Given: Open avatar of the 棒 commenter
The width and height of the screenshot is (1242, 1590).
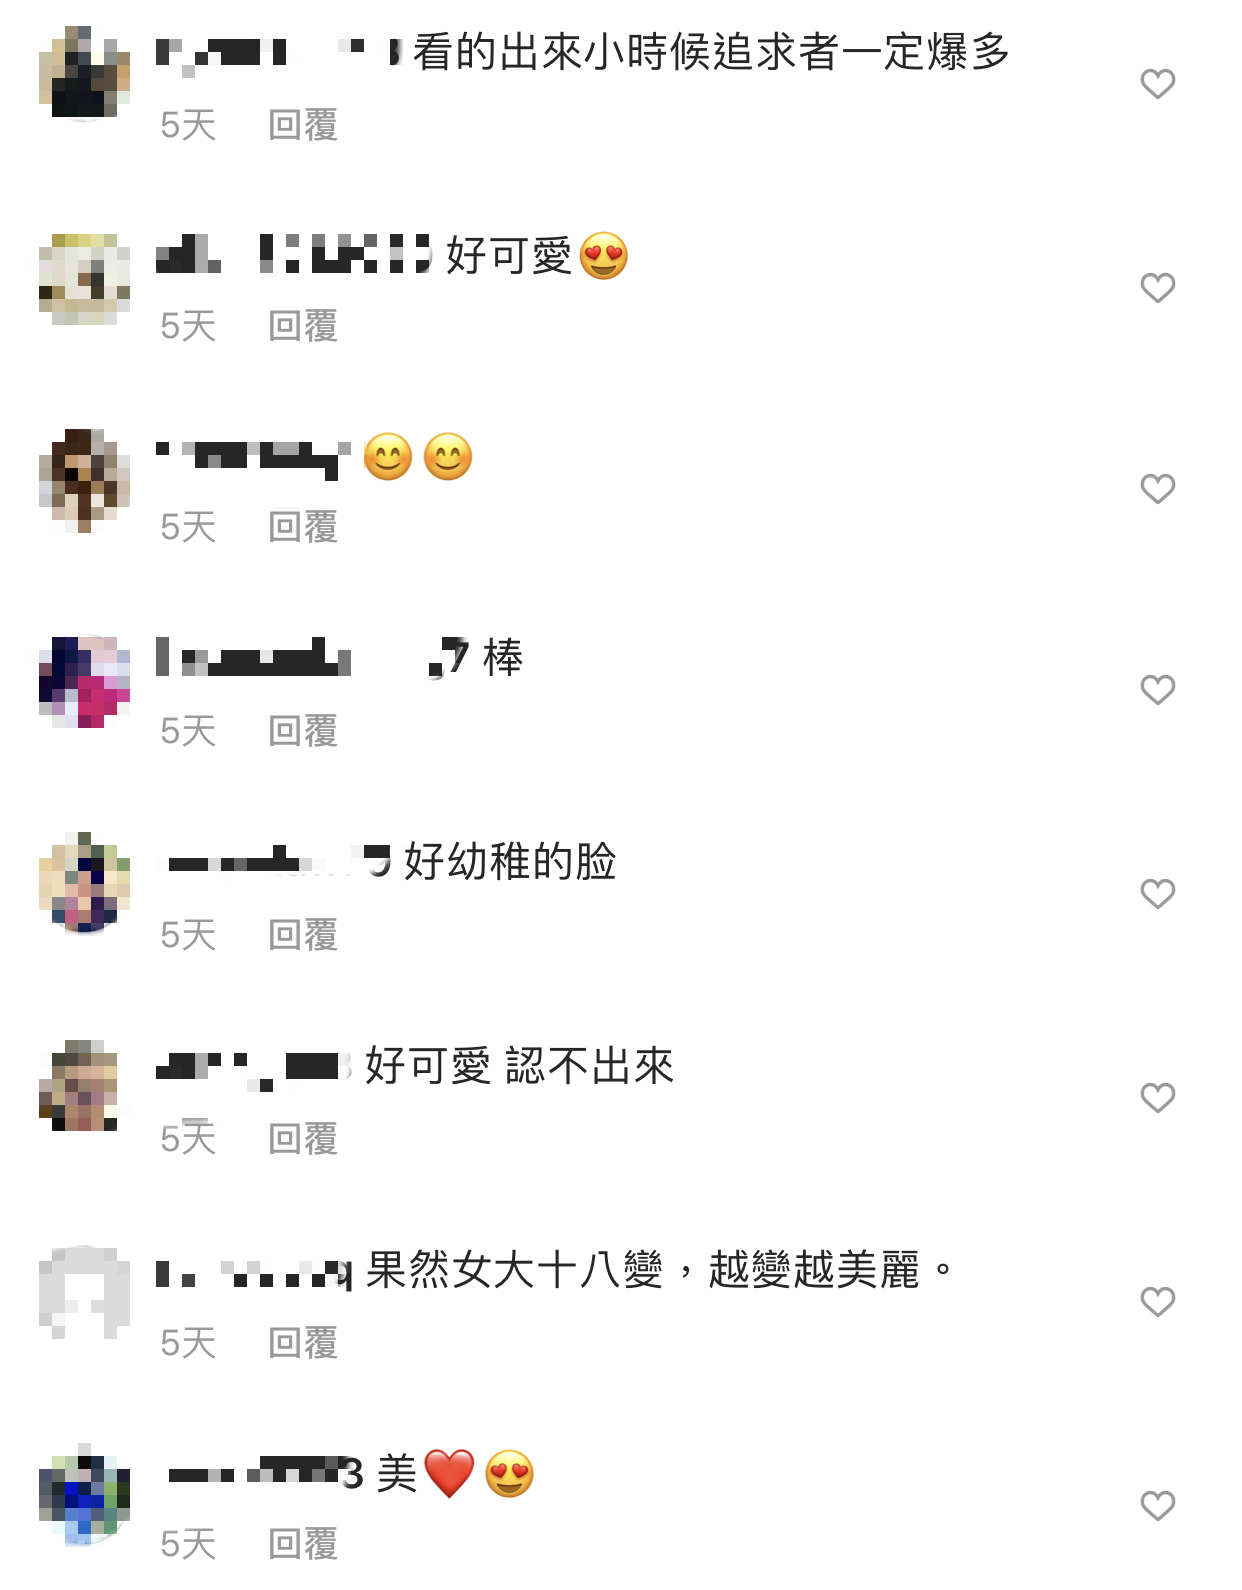Looking at the screenshot, I should click(84, 680).
